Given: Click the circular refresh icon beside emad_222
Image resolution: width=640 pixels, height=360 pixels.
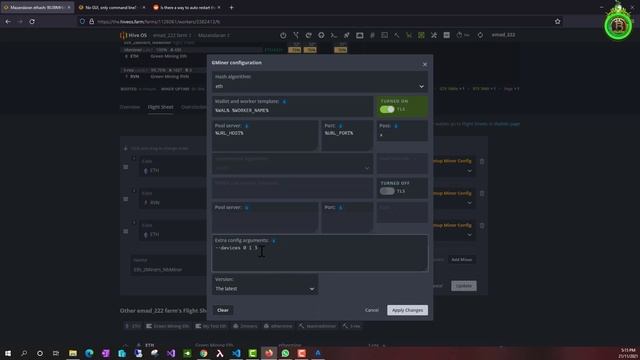Looking at the screenshot, I should 480,35.
